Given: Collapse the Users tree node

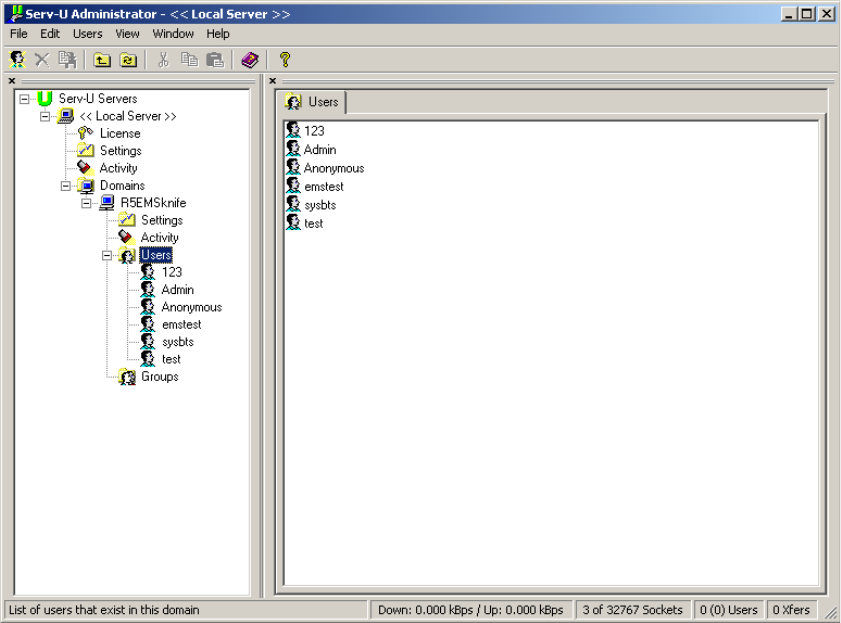Looking at the screenshot, I should point(107,256).
